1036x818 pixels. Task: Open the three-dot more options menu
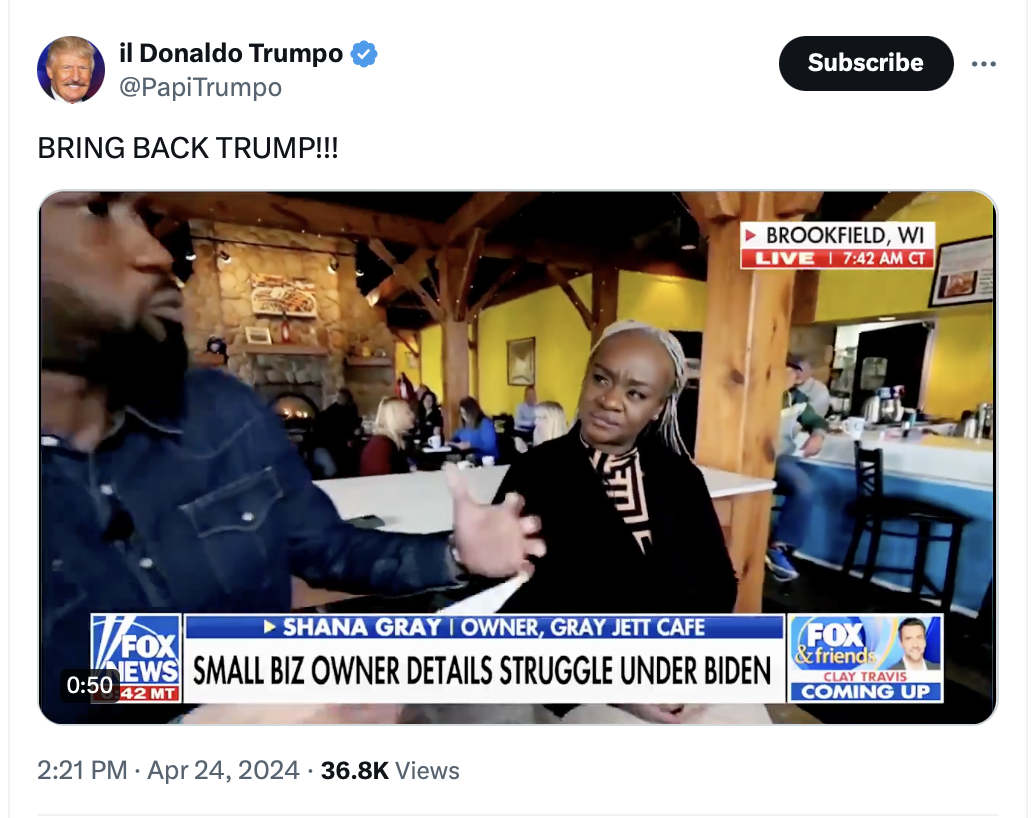pyautogui.click(x=983, y=63)
